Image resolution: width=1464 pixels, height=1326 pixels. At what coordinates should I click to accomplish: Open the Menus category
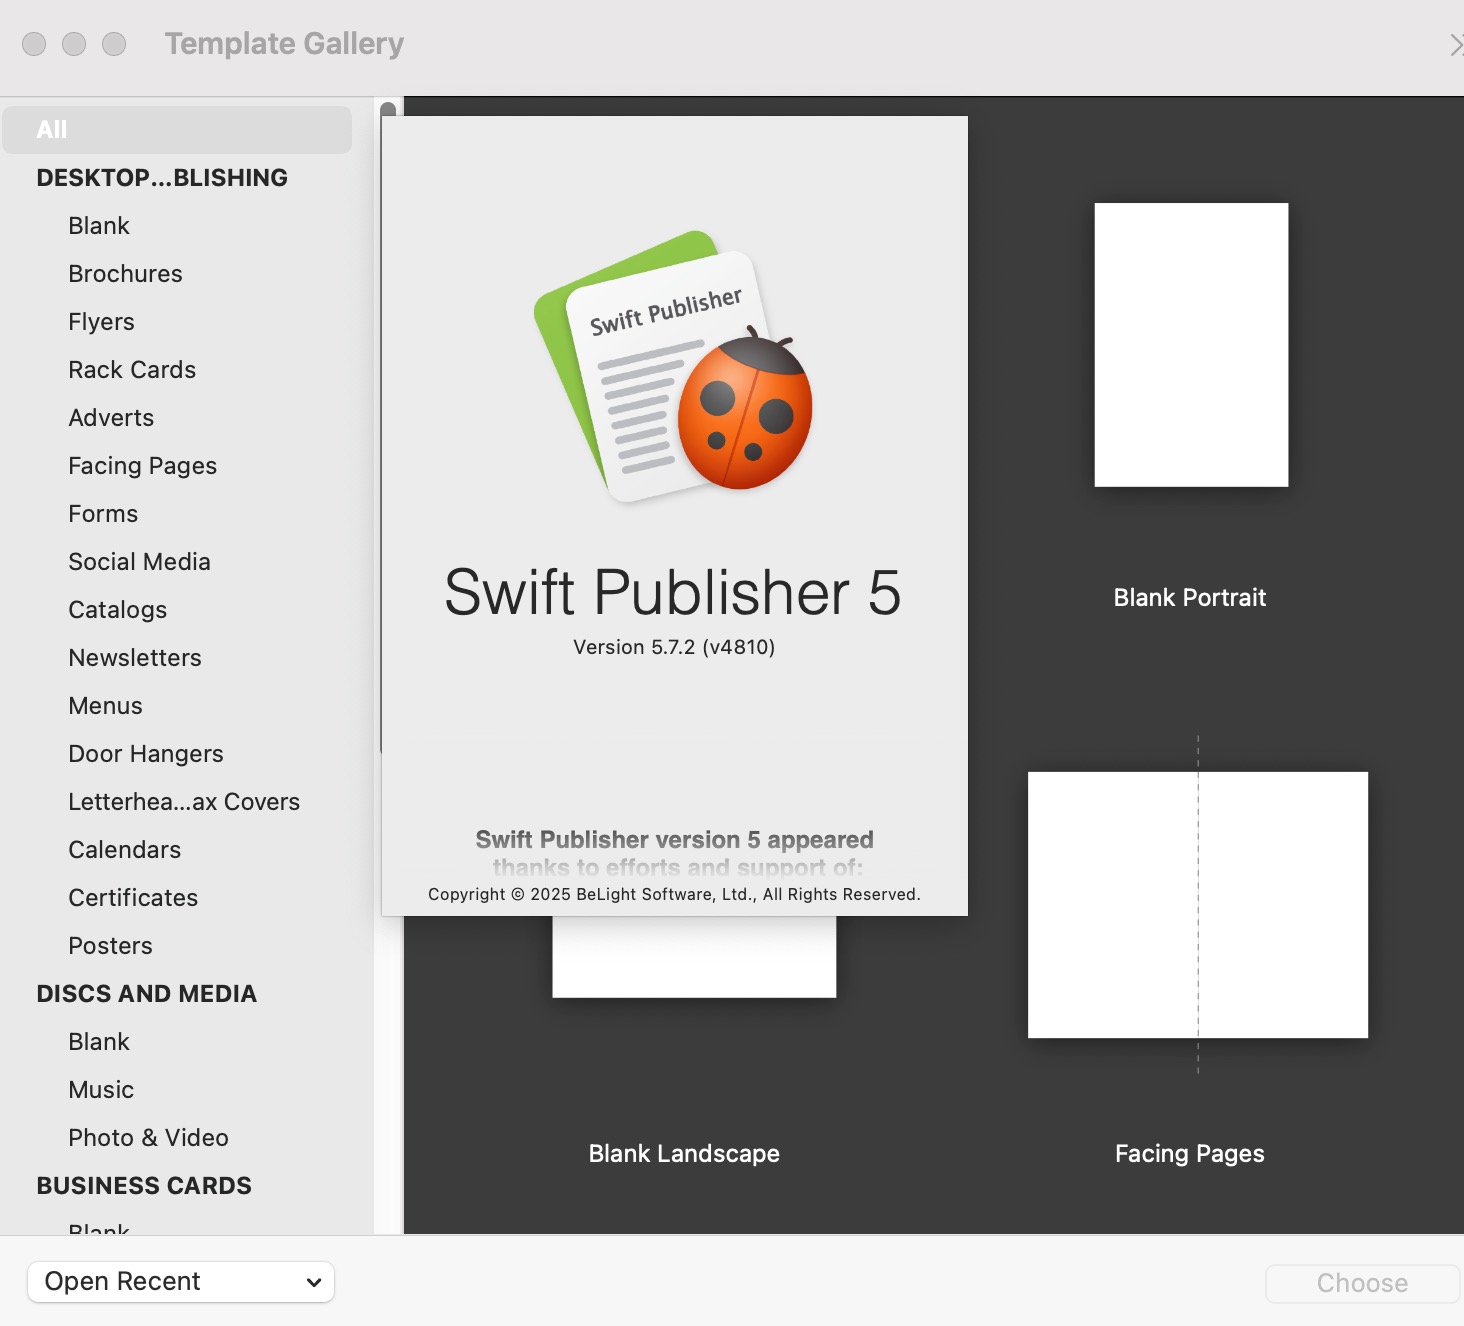(x=105, y=706)
